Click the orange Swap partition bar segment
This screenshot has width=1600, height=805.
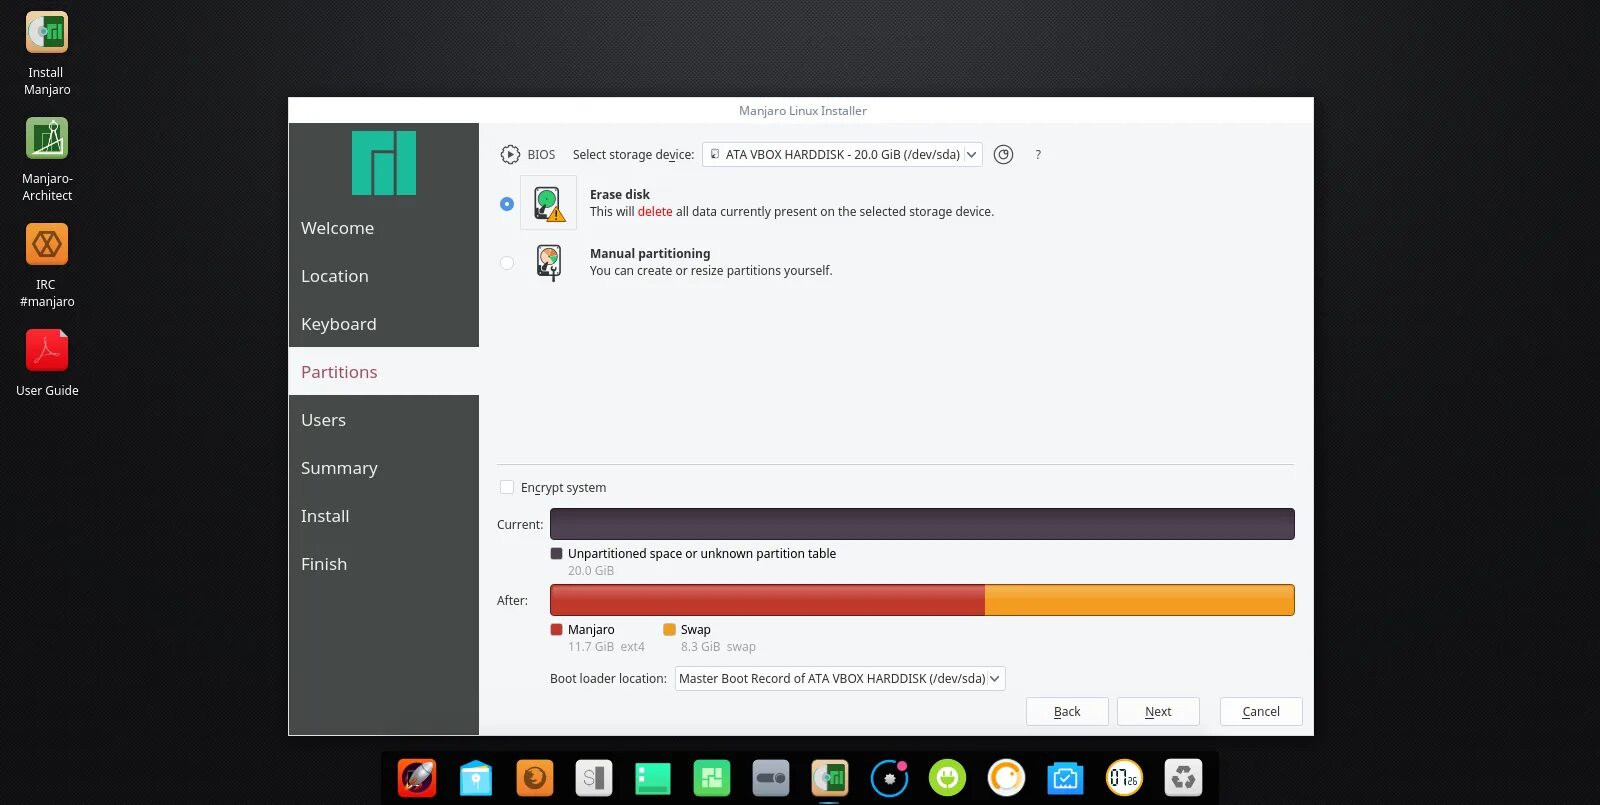pos(1140,600)
